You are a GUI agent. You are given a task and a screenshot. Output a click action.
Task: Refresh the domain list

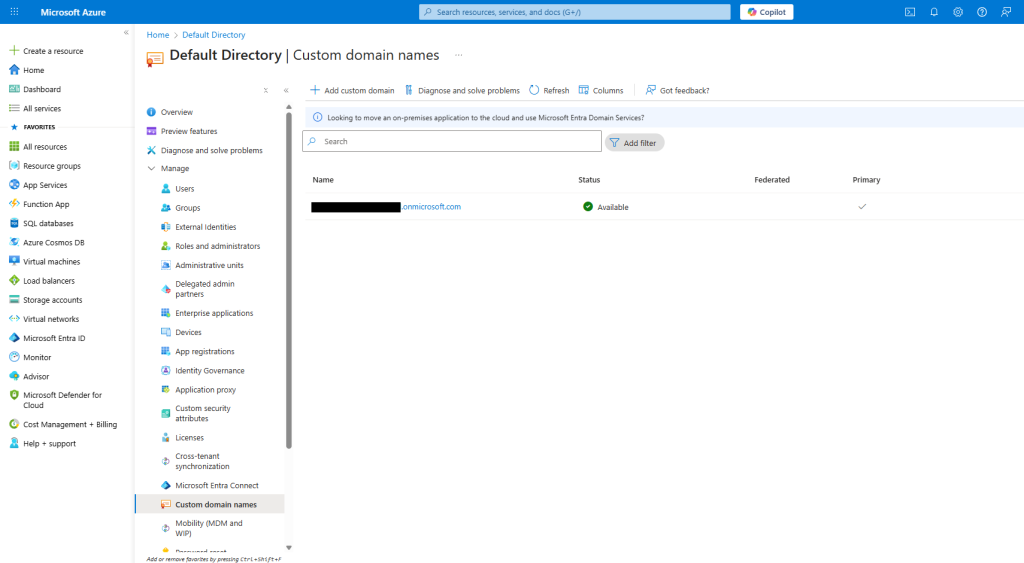point(549,90)
